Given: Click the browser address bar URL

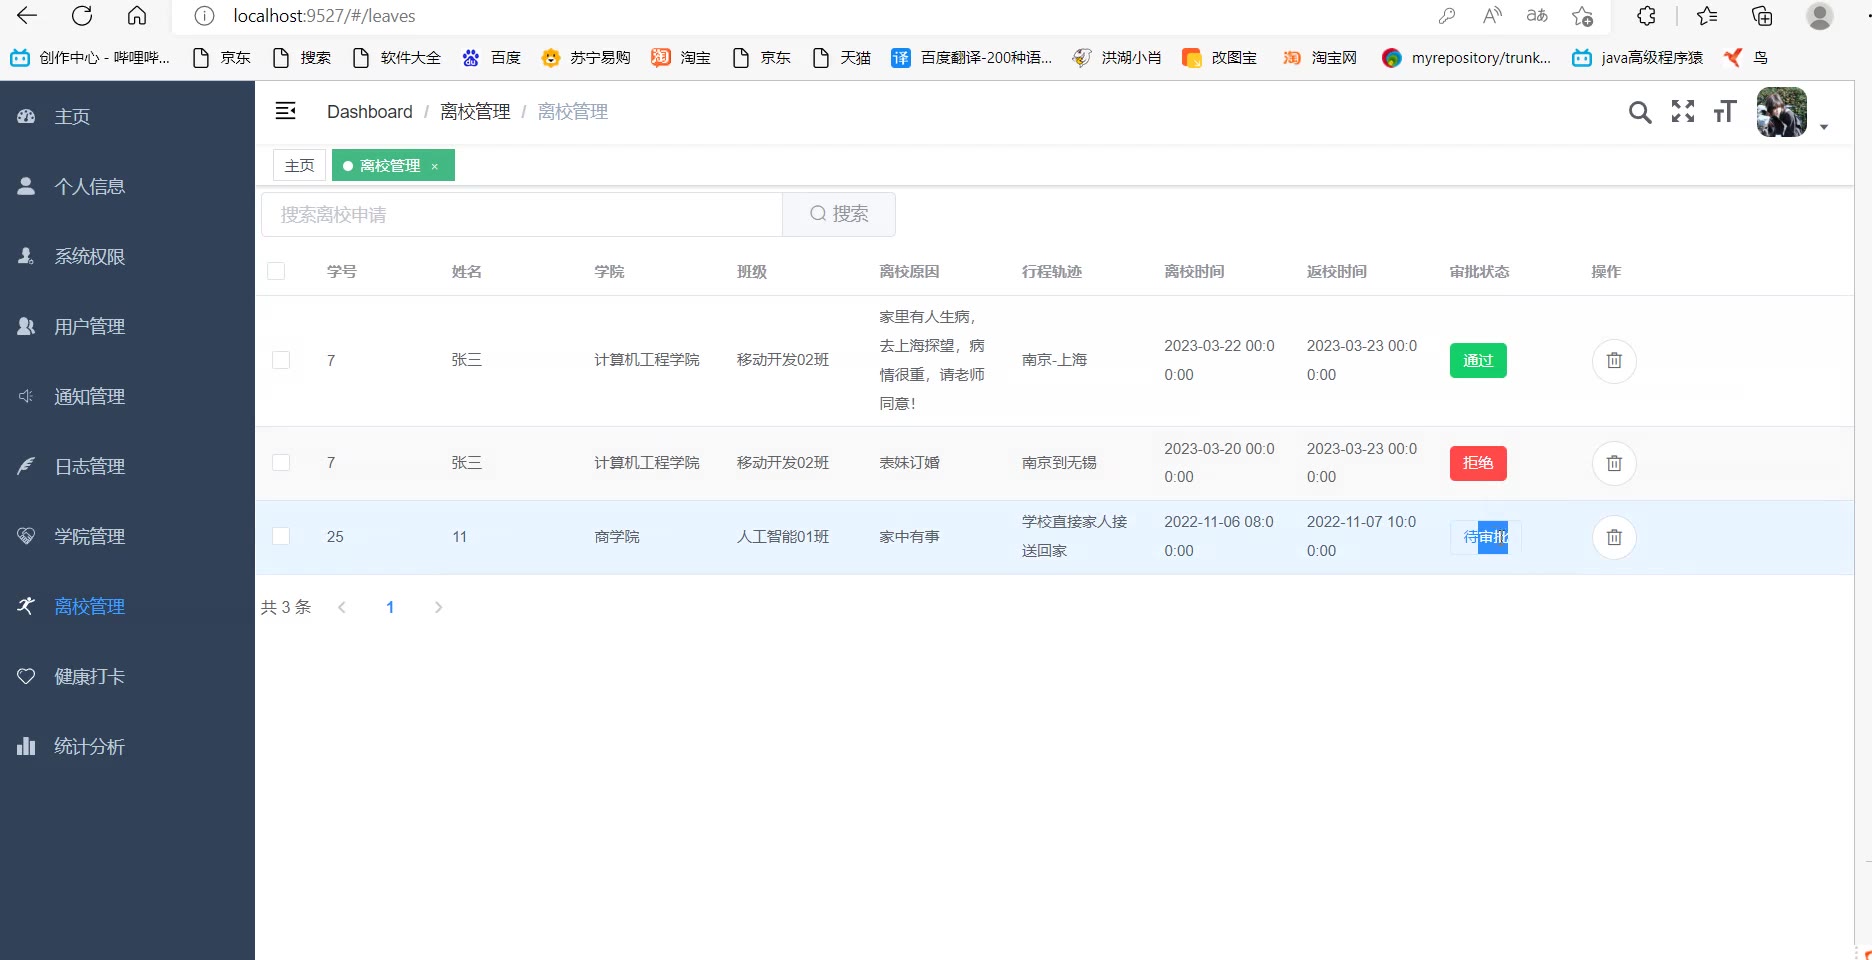Looking at the screenshot, I should pos(324,16).
